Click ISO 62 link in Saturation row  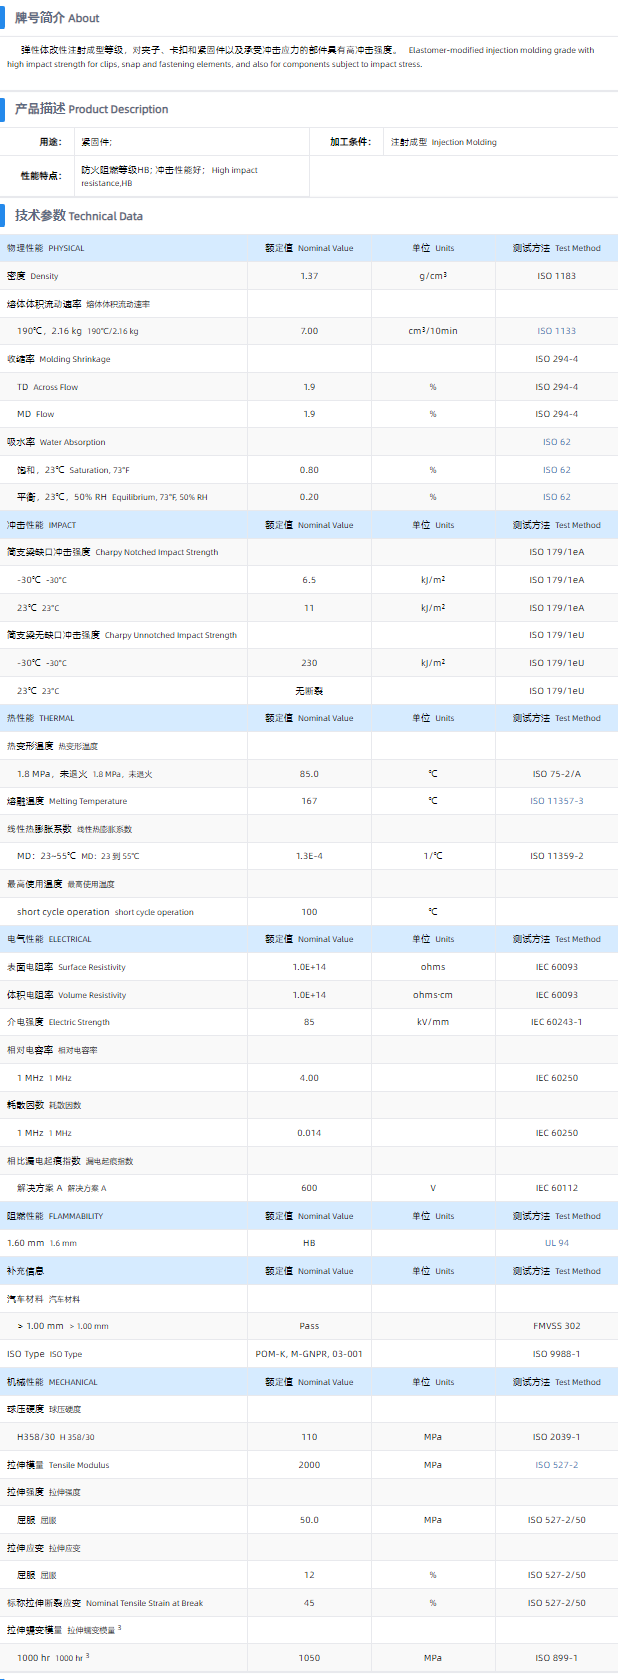click(556, 470)
